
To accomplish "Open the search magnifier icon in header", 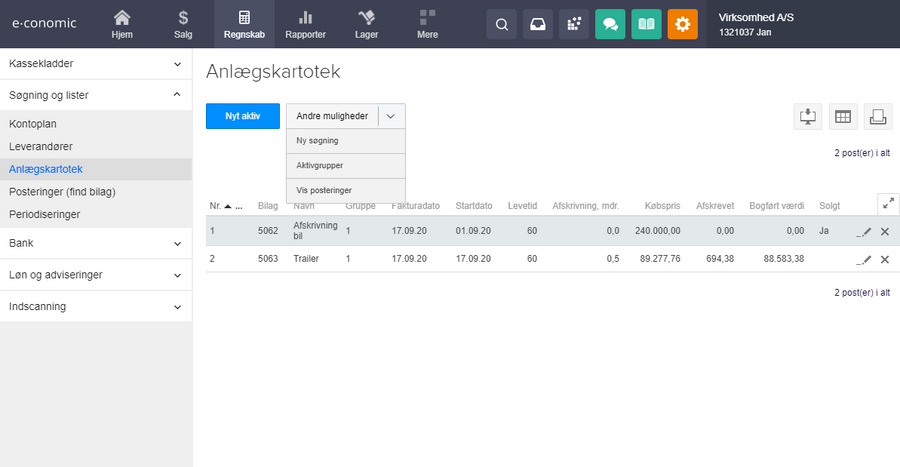I will [501, 24].
